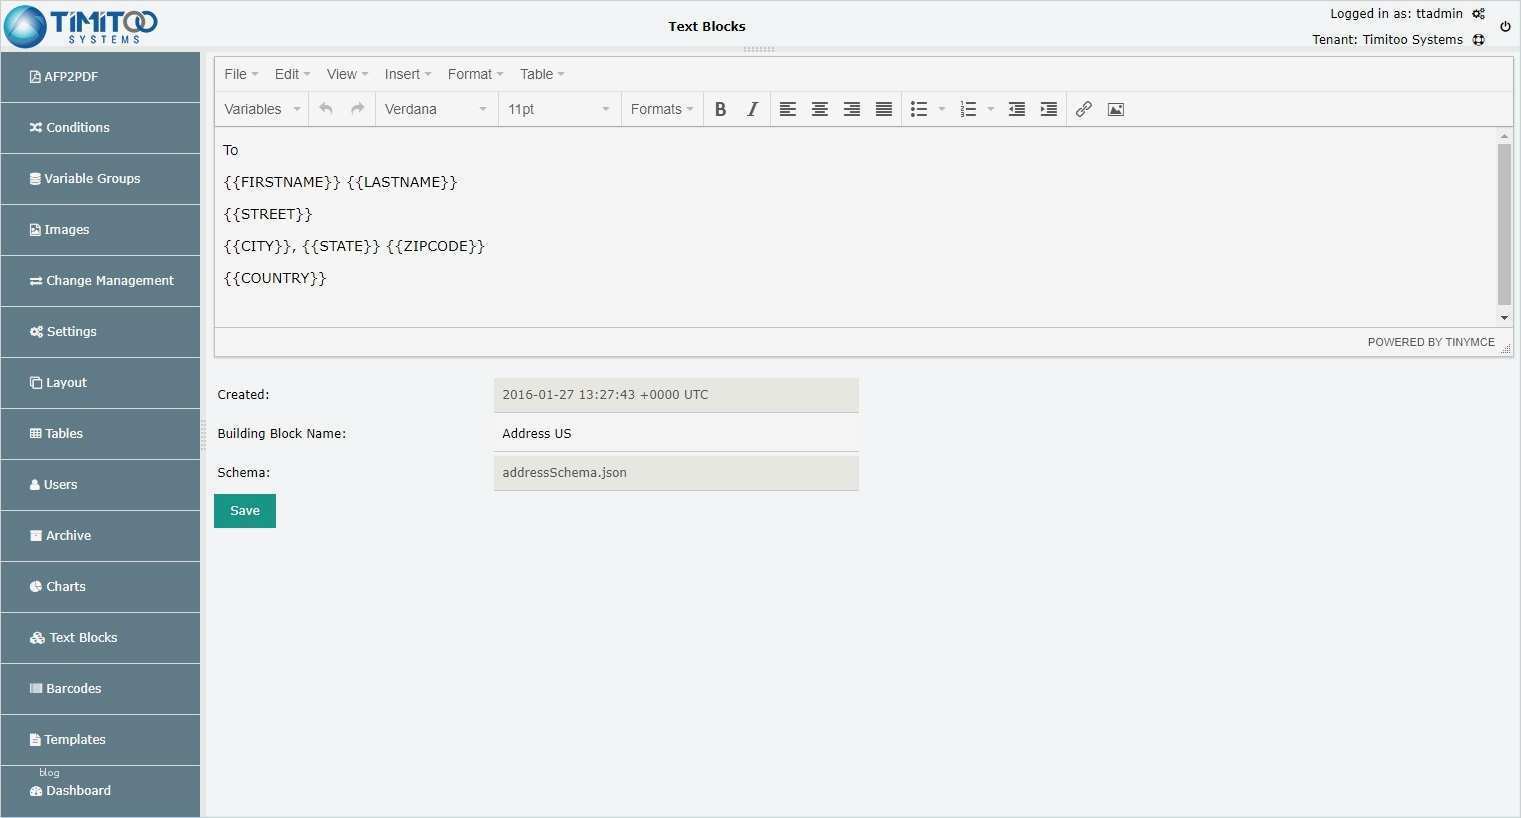The height and width of the screenshot is (818, 1521).
Task: Open the View menu
Action: pos(347,74)
